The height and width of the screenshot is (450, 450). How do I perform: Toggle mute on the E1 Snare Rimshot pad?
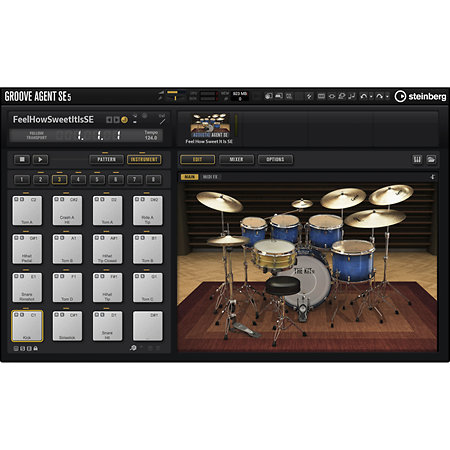tap(16, 276)
